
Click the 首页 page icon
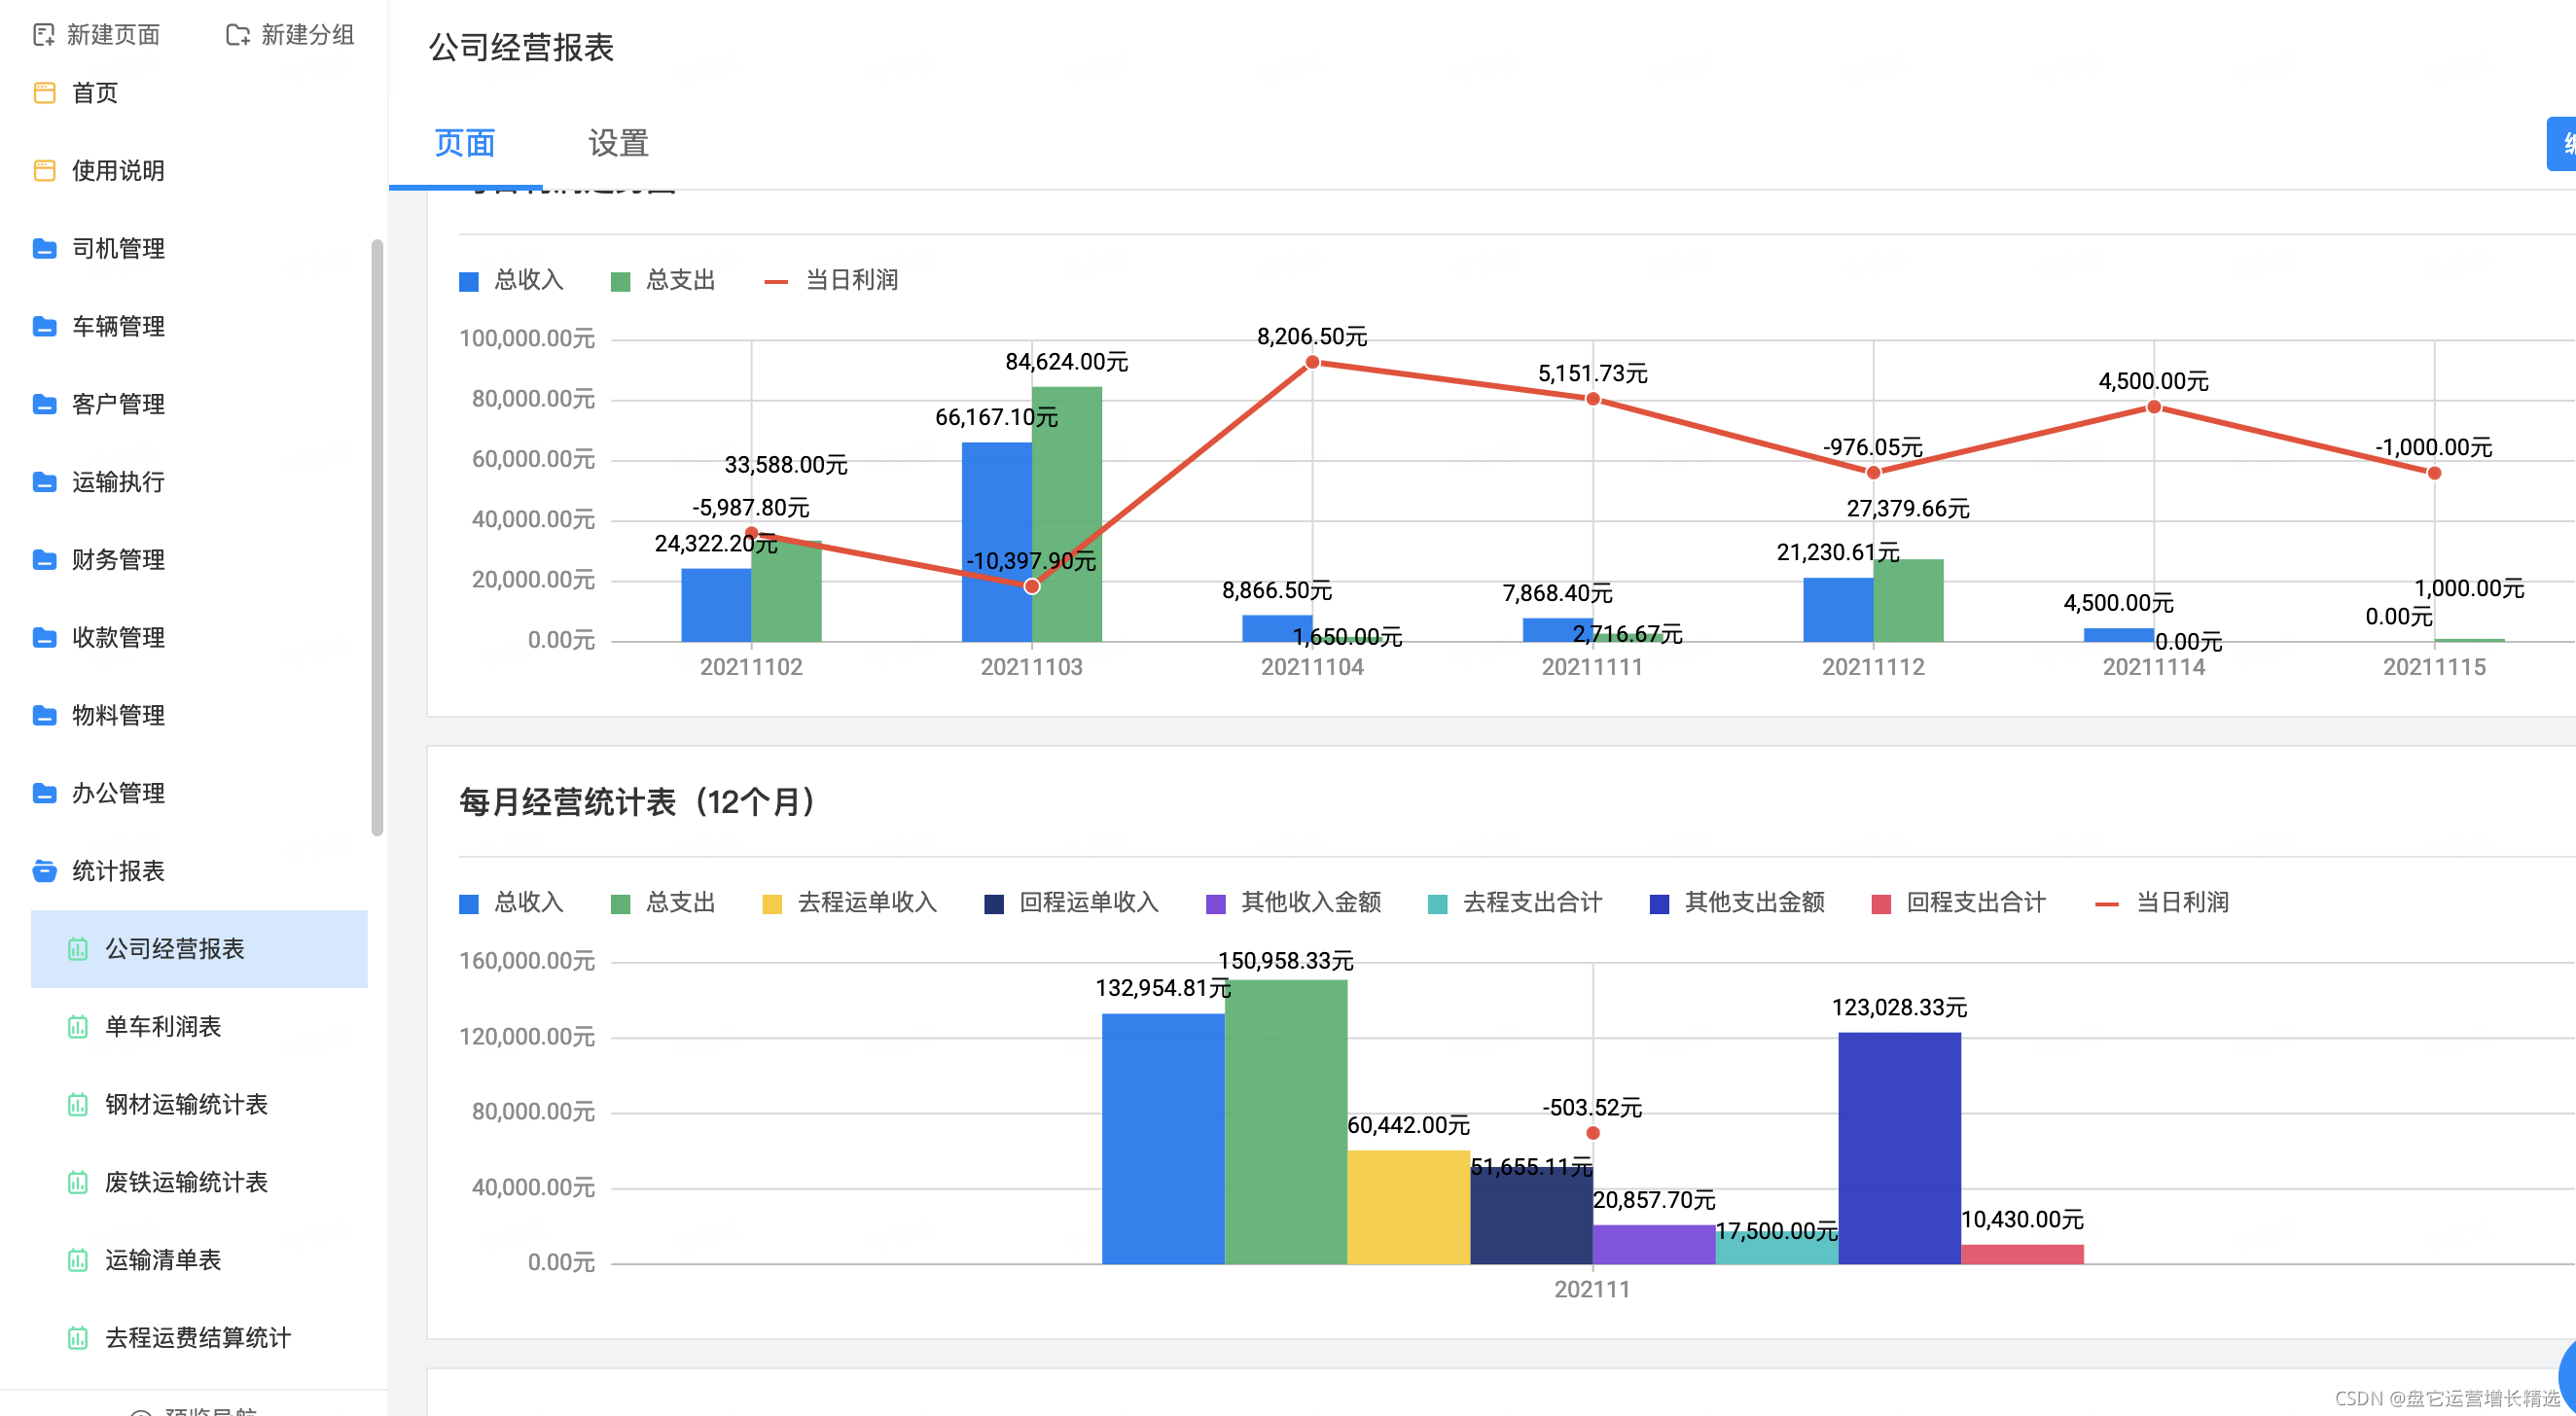tap(44, 93)
